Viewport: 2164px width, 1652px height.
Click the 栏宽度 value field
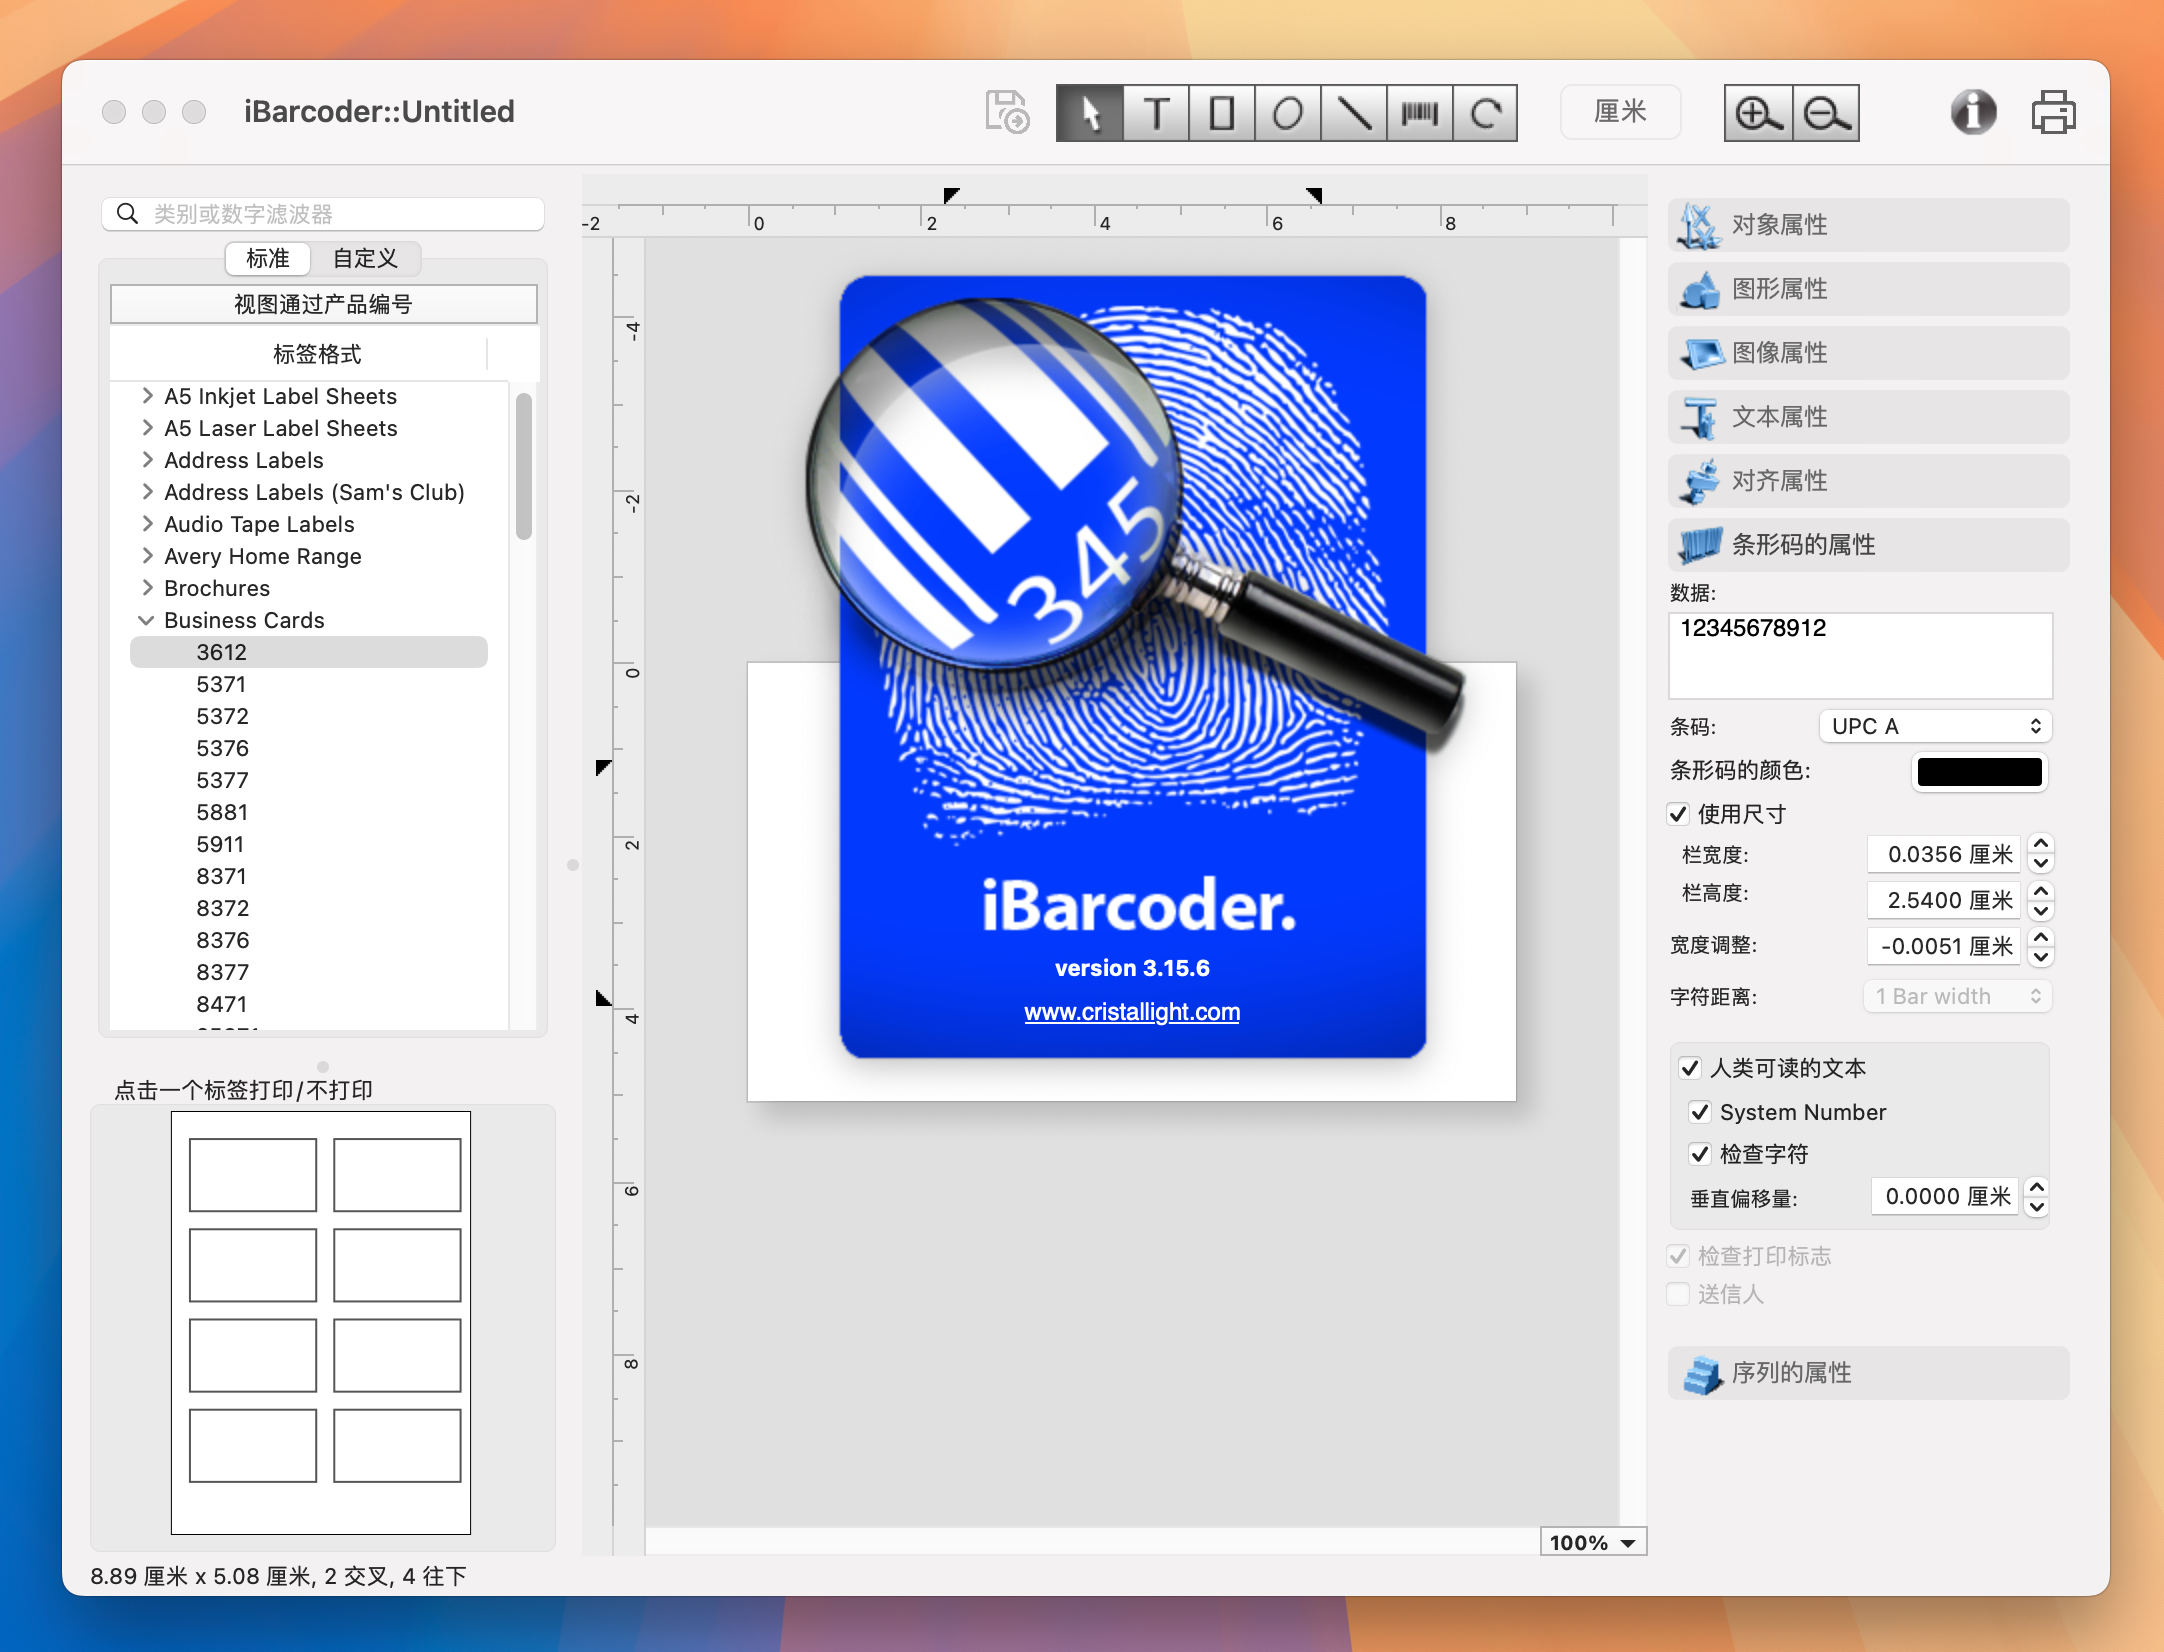pyautogui.click(x=1943, y=854)
